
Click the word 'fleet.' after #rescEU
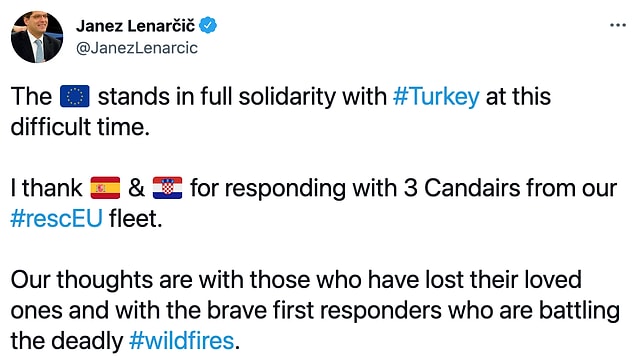[136, 219]
